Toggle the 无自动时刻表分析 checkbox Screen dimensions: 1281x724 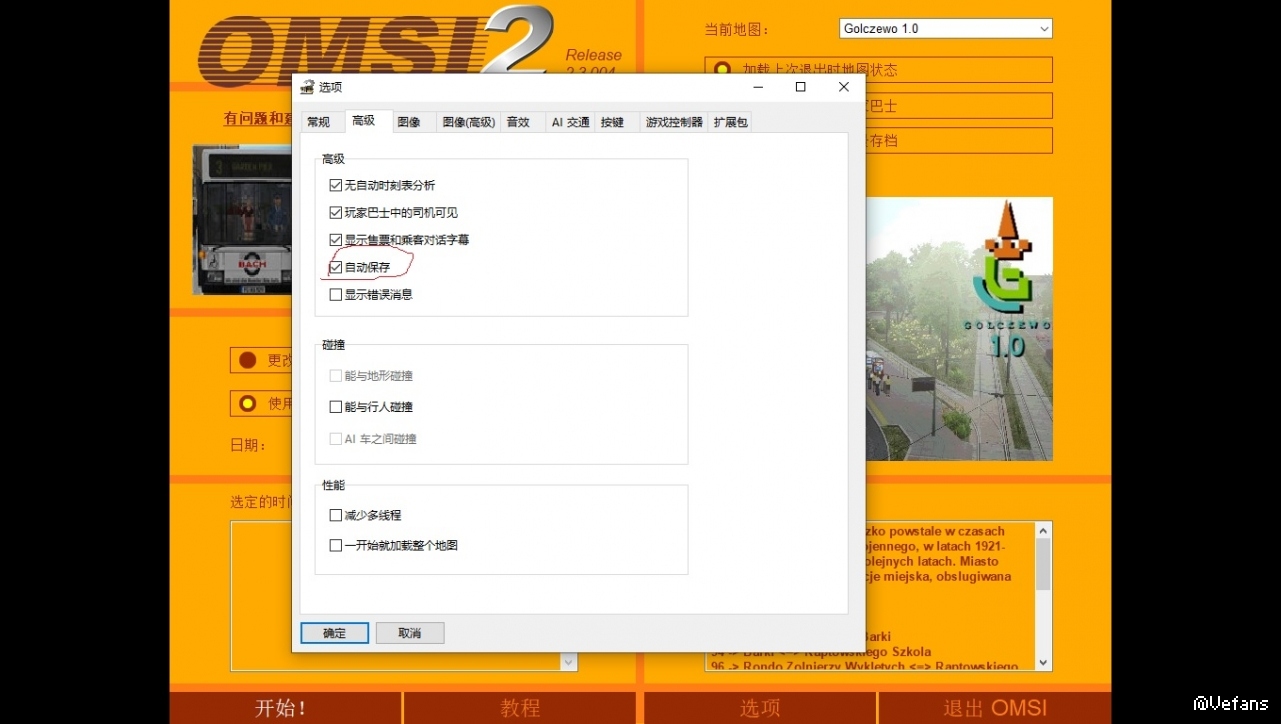pos(336,185)
